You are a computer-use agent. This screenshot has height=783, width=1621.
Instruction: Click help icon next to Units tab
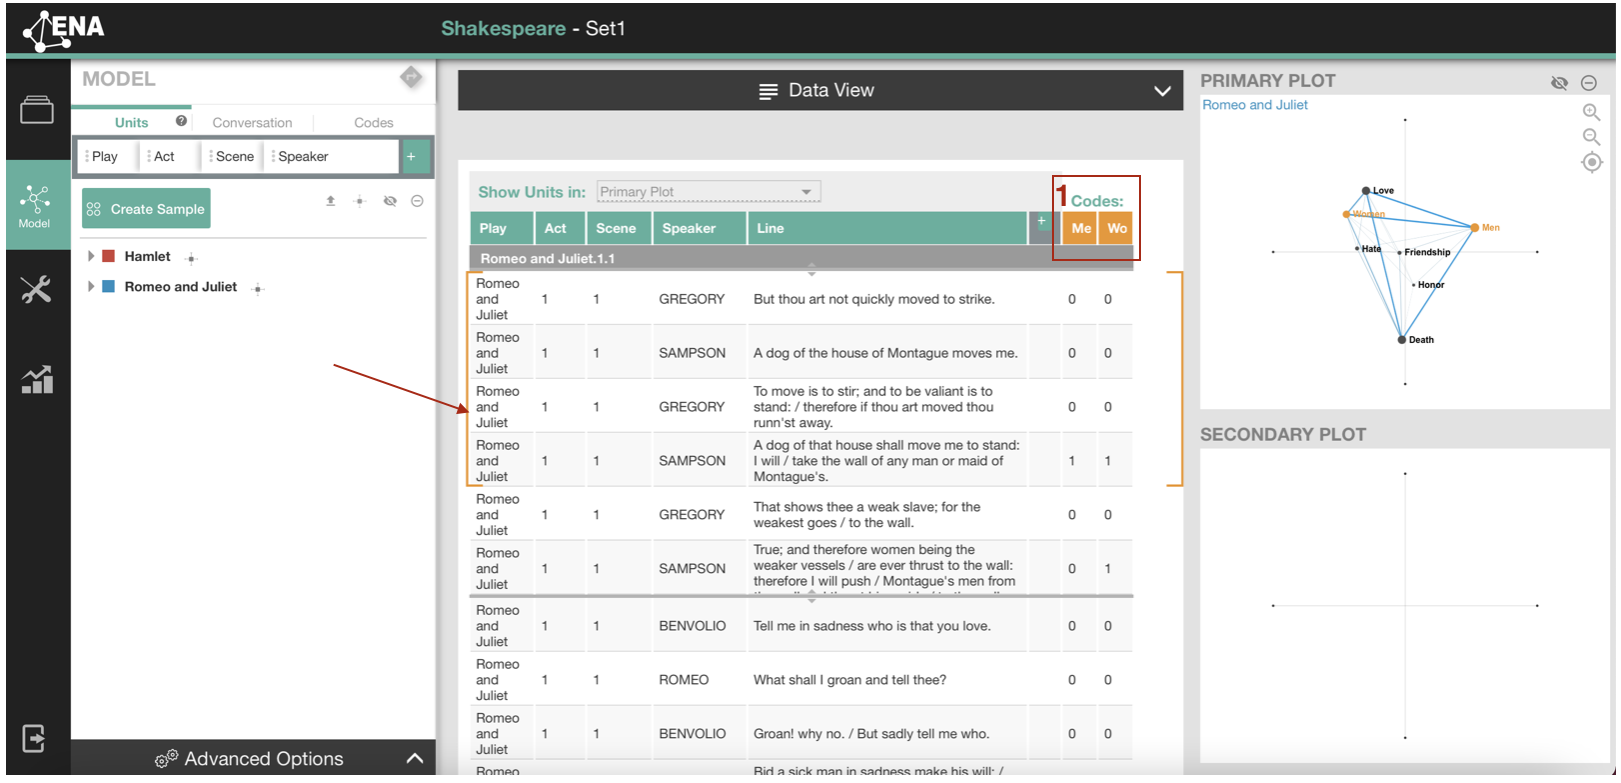[x=181, y=121]
